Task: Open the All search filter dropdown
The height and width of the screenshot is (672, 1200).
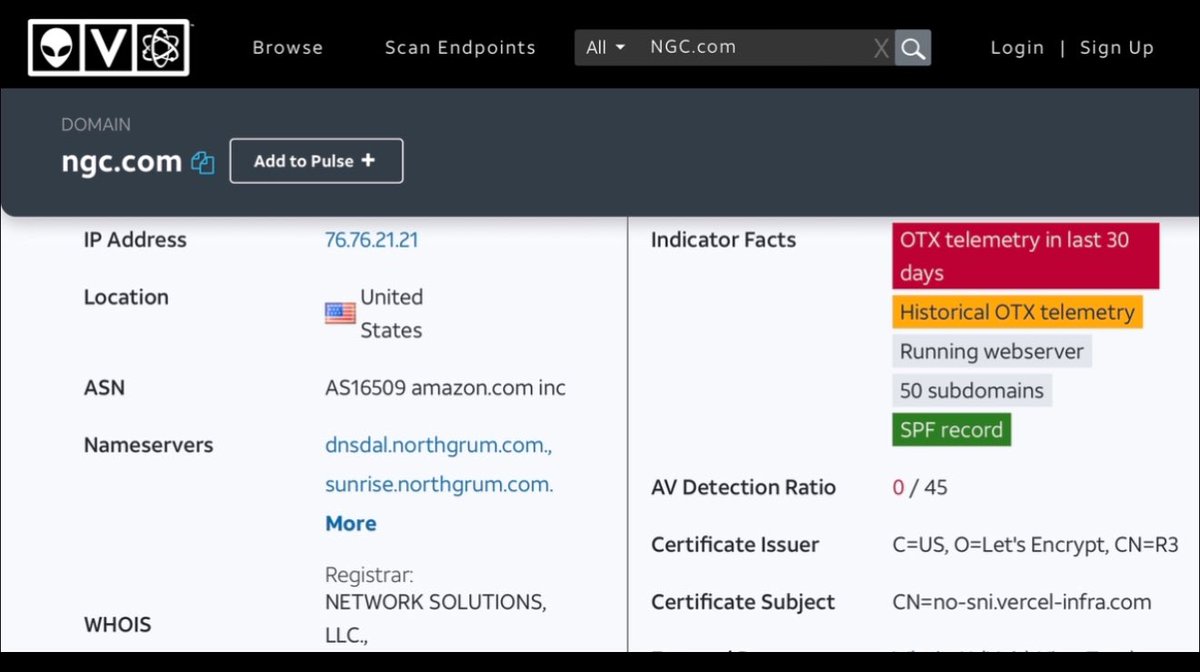Action: pos(606,48)
